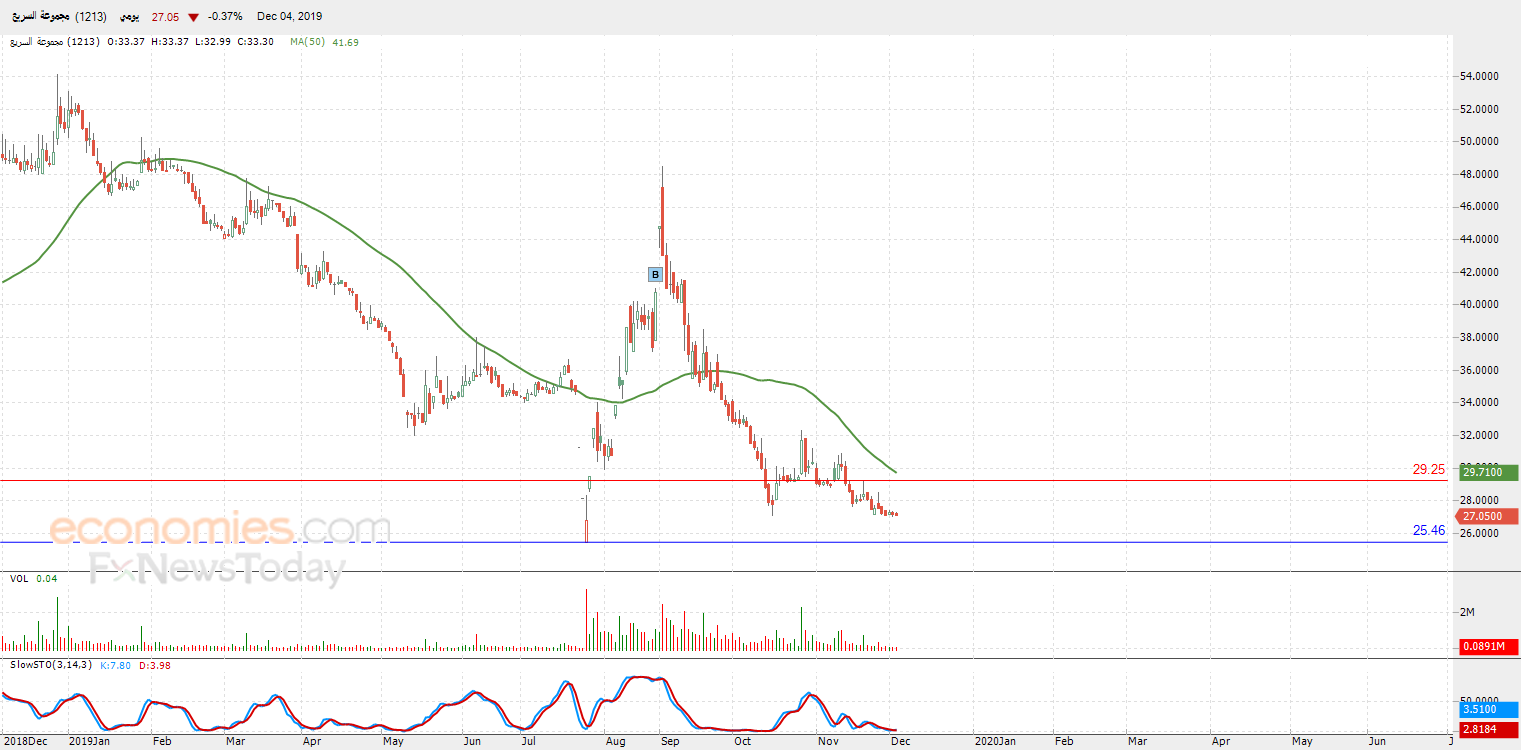Select the VOL panel label
This screenshot has width=1521, height=750.
[19, 579]
